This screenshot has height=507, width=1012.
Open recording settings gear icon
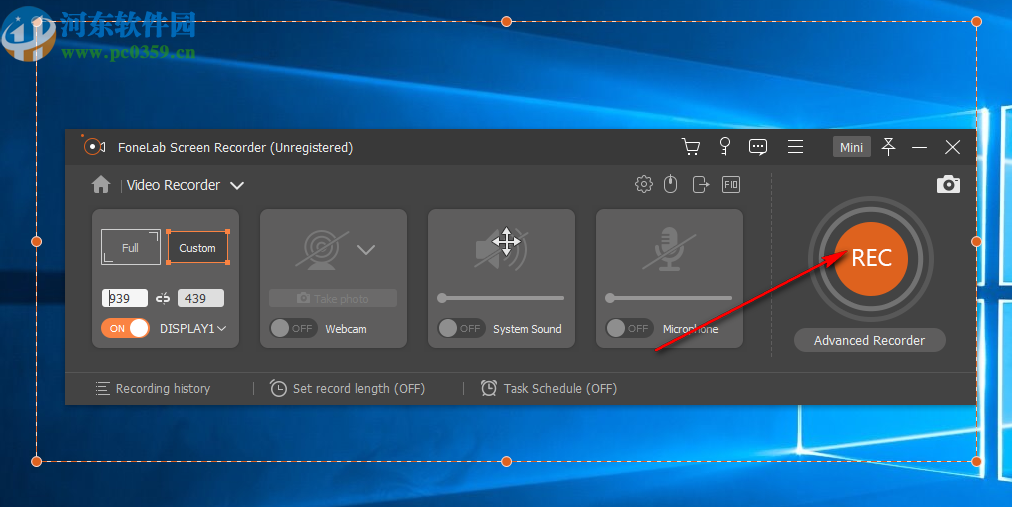[x=643, y=184]
